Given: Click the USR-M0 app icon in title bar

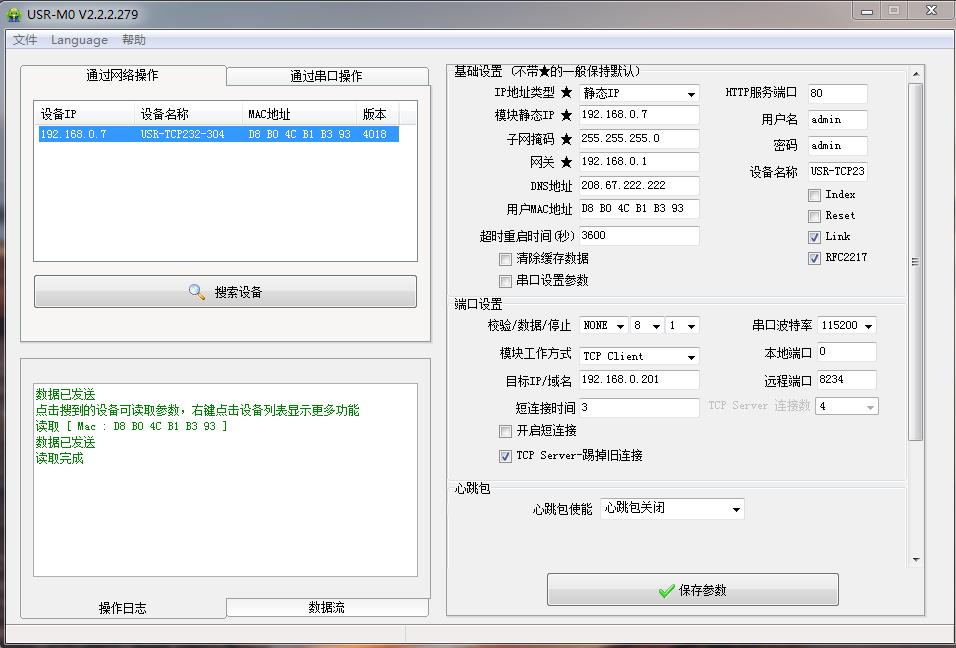Looking at the screenshot, I should 14,14.
